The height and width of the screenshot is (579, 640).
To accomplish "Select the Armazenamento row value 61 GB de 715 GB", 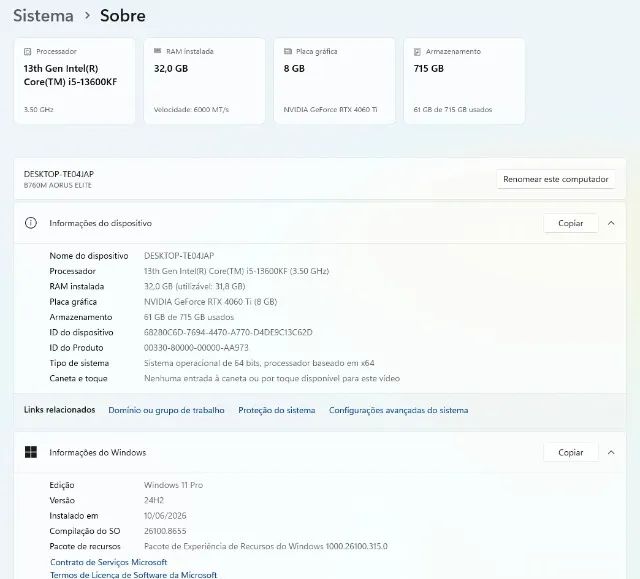I will click(x=189, y=317).
